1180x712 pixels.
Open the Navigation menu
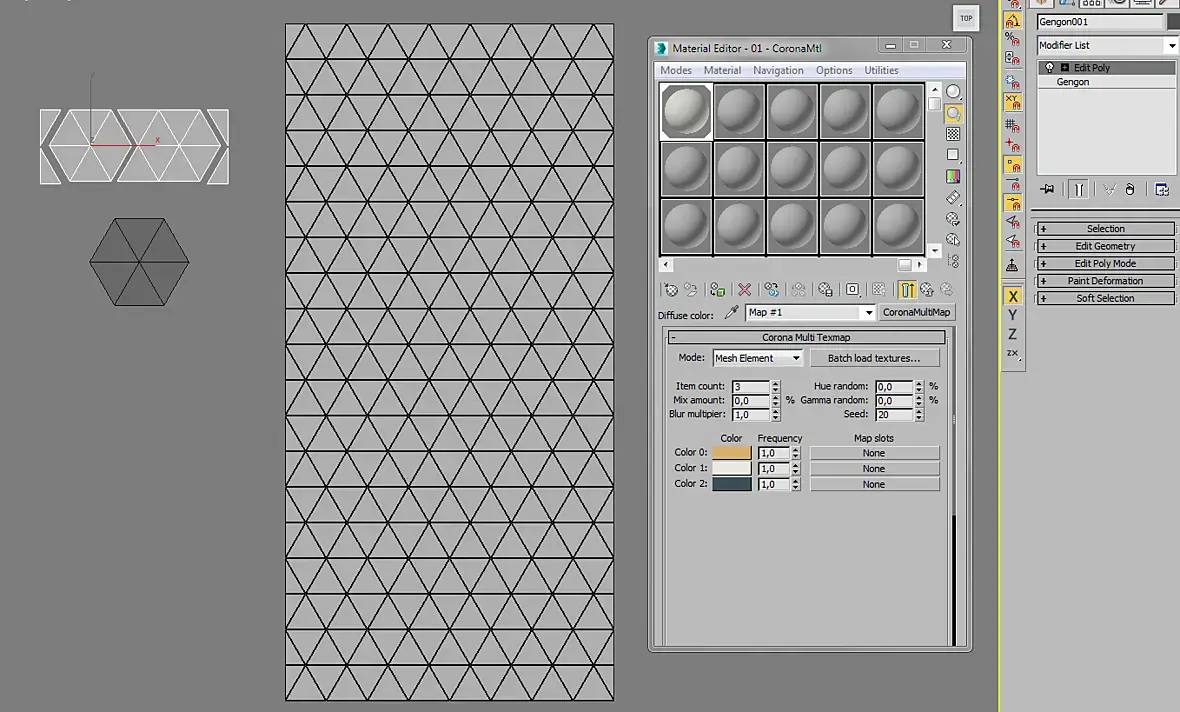tap(778, 70)
